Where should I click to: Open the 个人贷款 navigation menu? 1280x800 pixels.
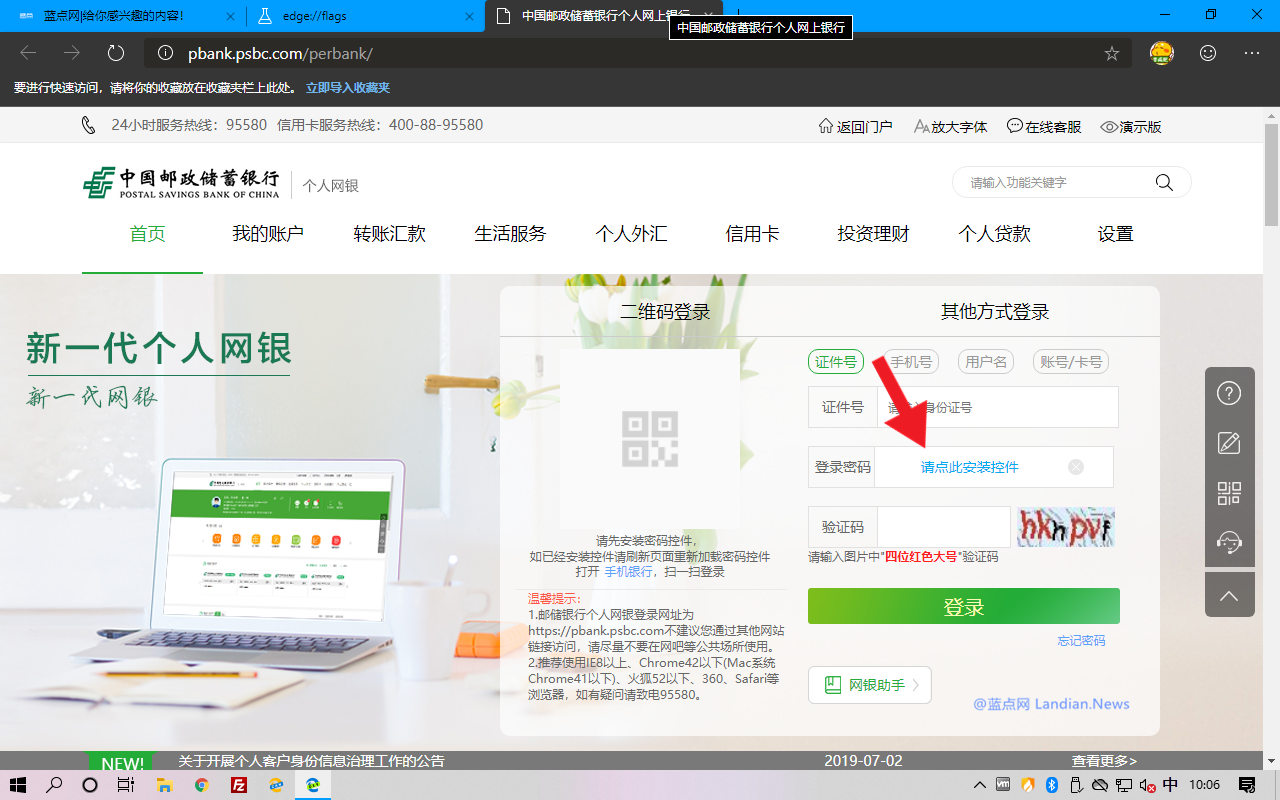pyautogui.click(x=995, y=234)
